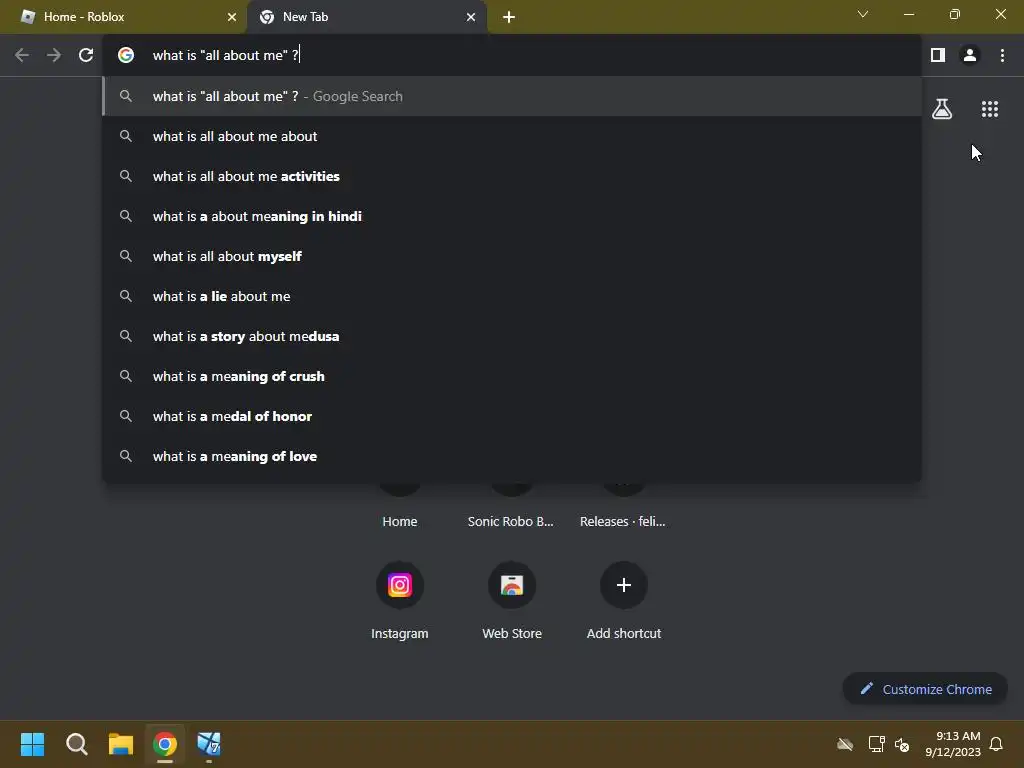The width and height of the screenshot is (1024, 768).
Task: Open the notification bell icon
Action: tap(996, 744)
